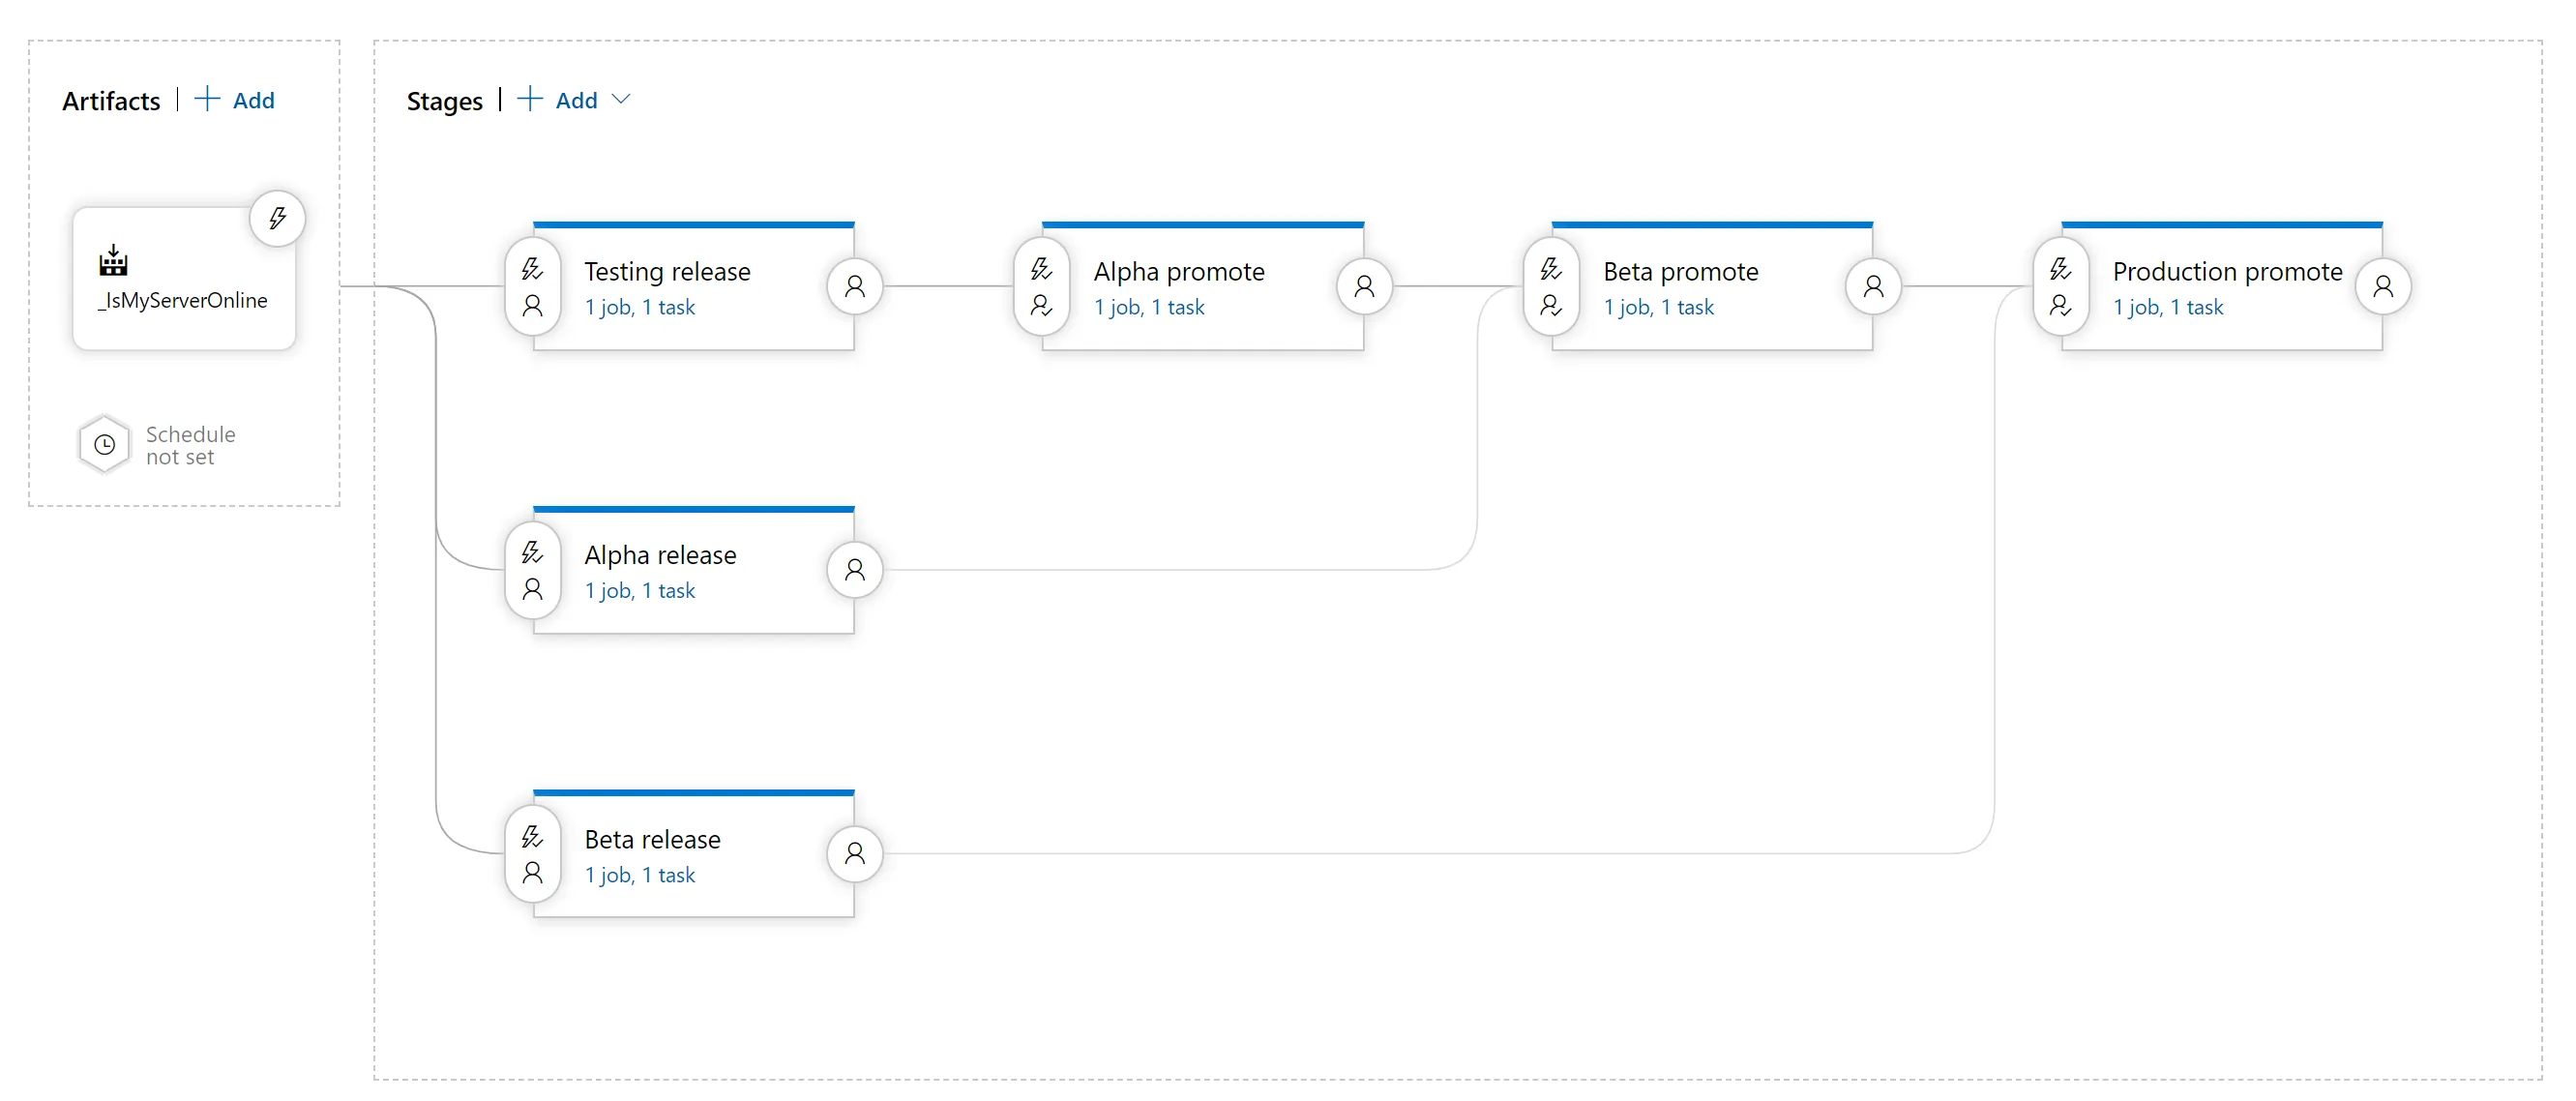
Task: Open pre-deployment conditions for Production promote
Action: [2060, 268]
